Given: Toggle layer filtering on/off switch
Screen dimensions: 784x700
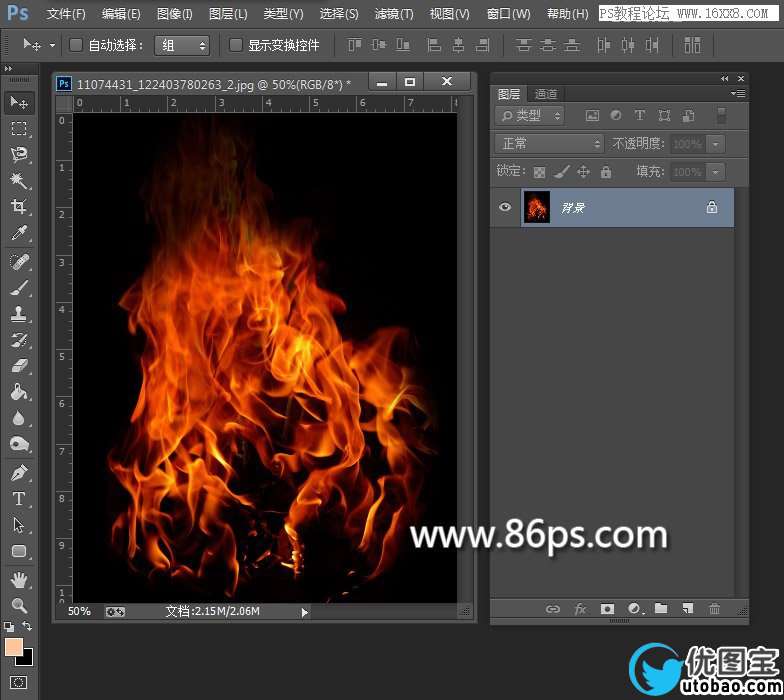Looking at the screenshot, I should [721, 116].
